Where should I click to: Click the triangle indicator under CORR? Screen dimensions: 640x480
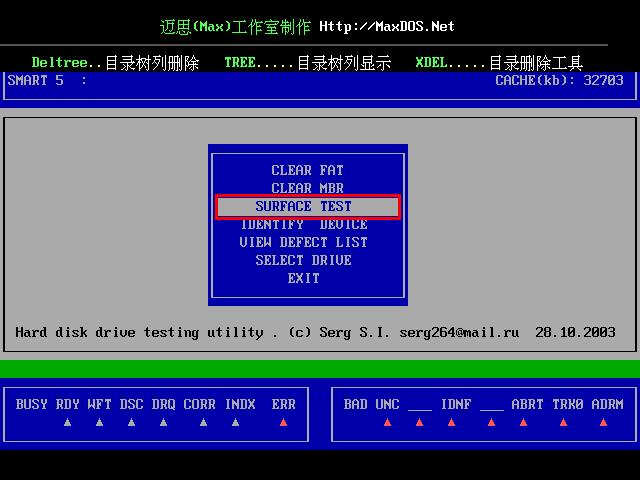click(x=203, y=422)
